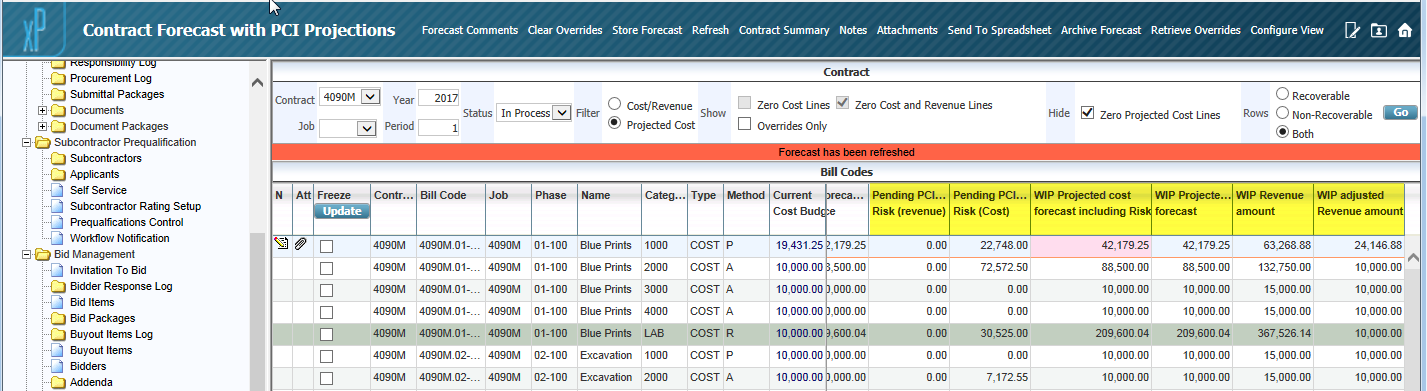The image size is (1427, 391).
Task: Click Buyout Items Log folder icon
Action: [x=58, y=334]
